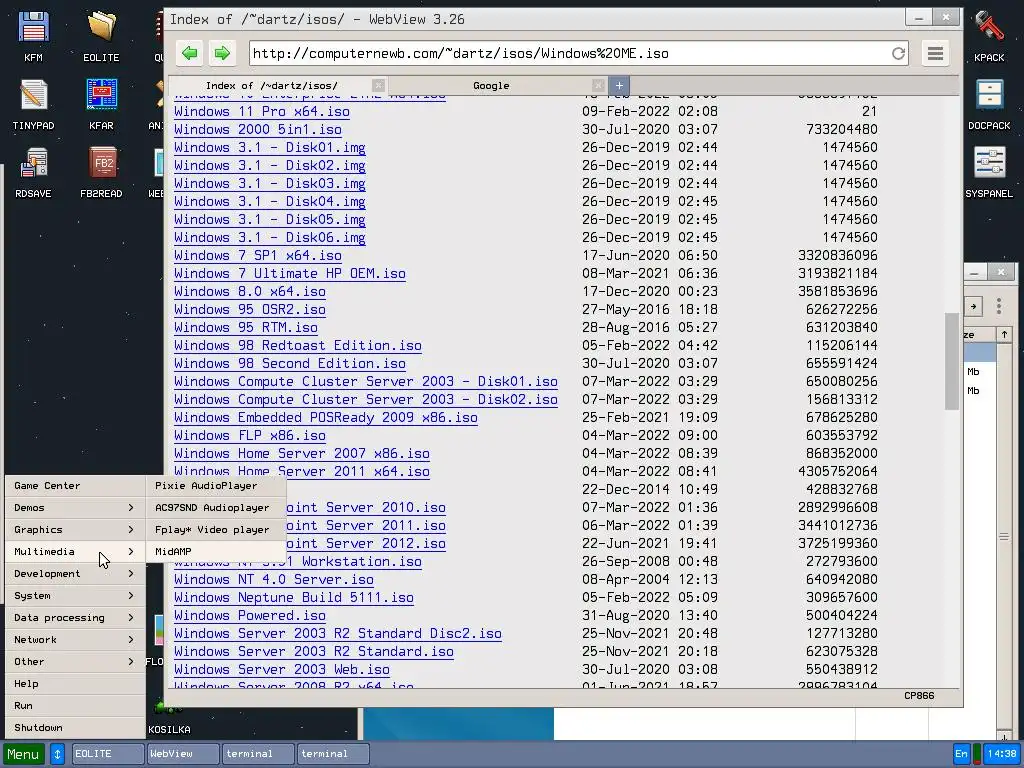Click the 14:38 taskbar clock
1024x768 pixels.
pyautogui.click(x=1002, y=754)
